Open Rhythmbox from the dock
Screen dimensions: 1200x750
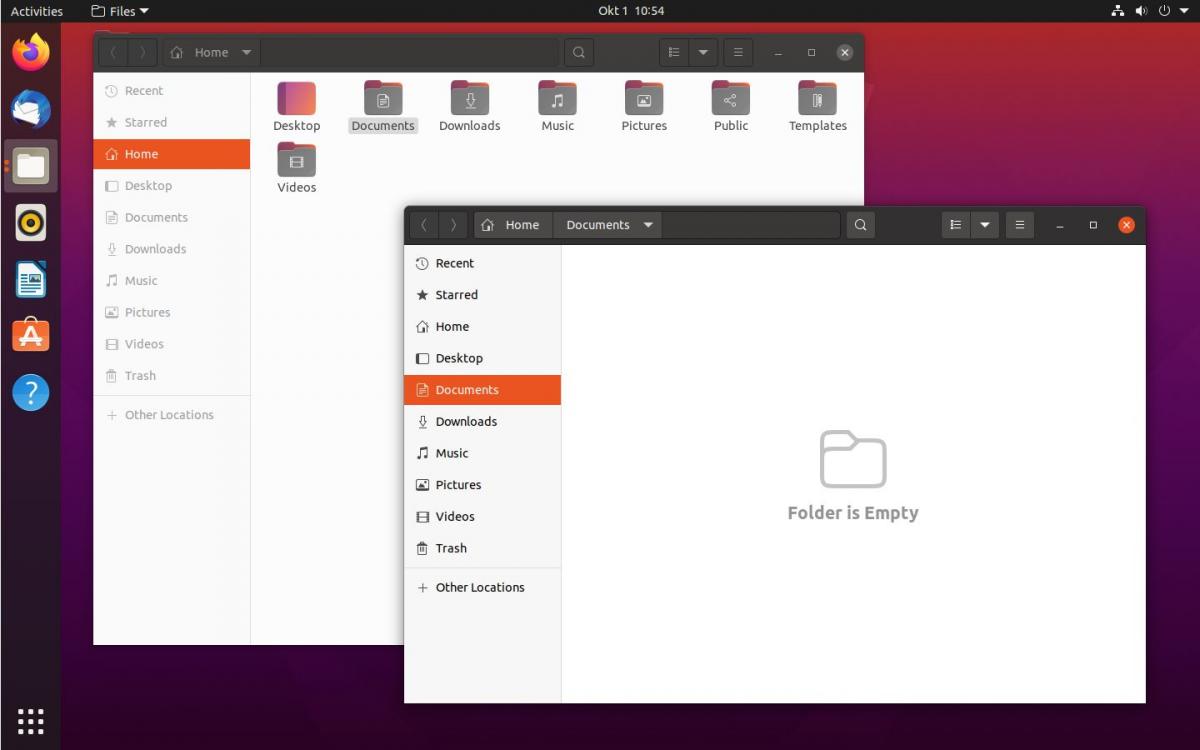coord(30,222)
